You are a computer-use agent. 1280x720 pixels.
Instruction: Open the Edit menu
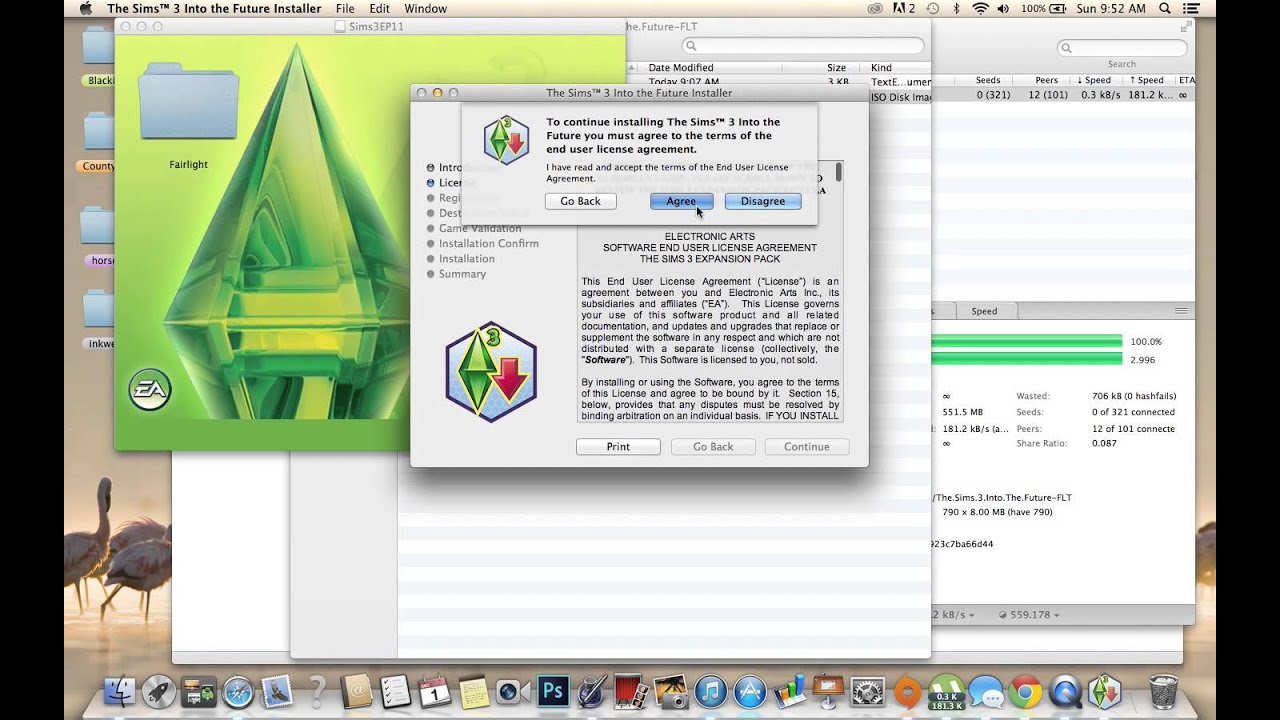point(379,8)
